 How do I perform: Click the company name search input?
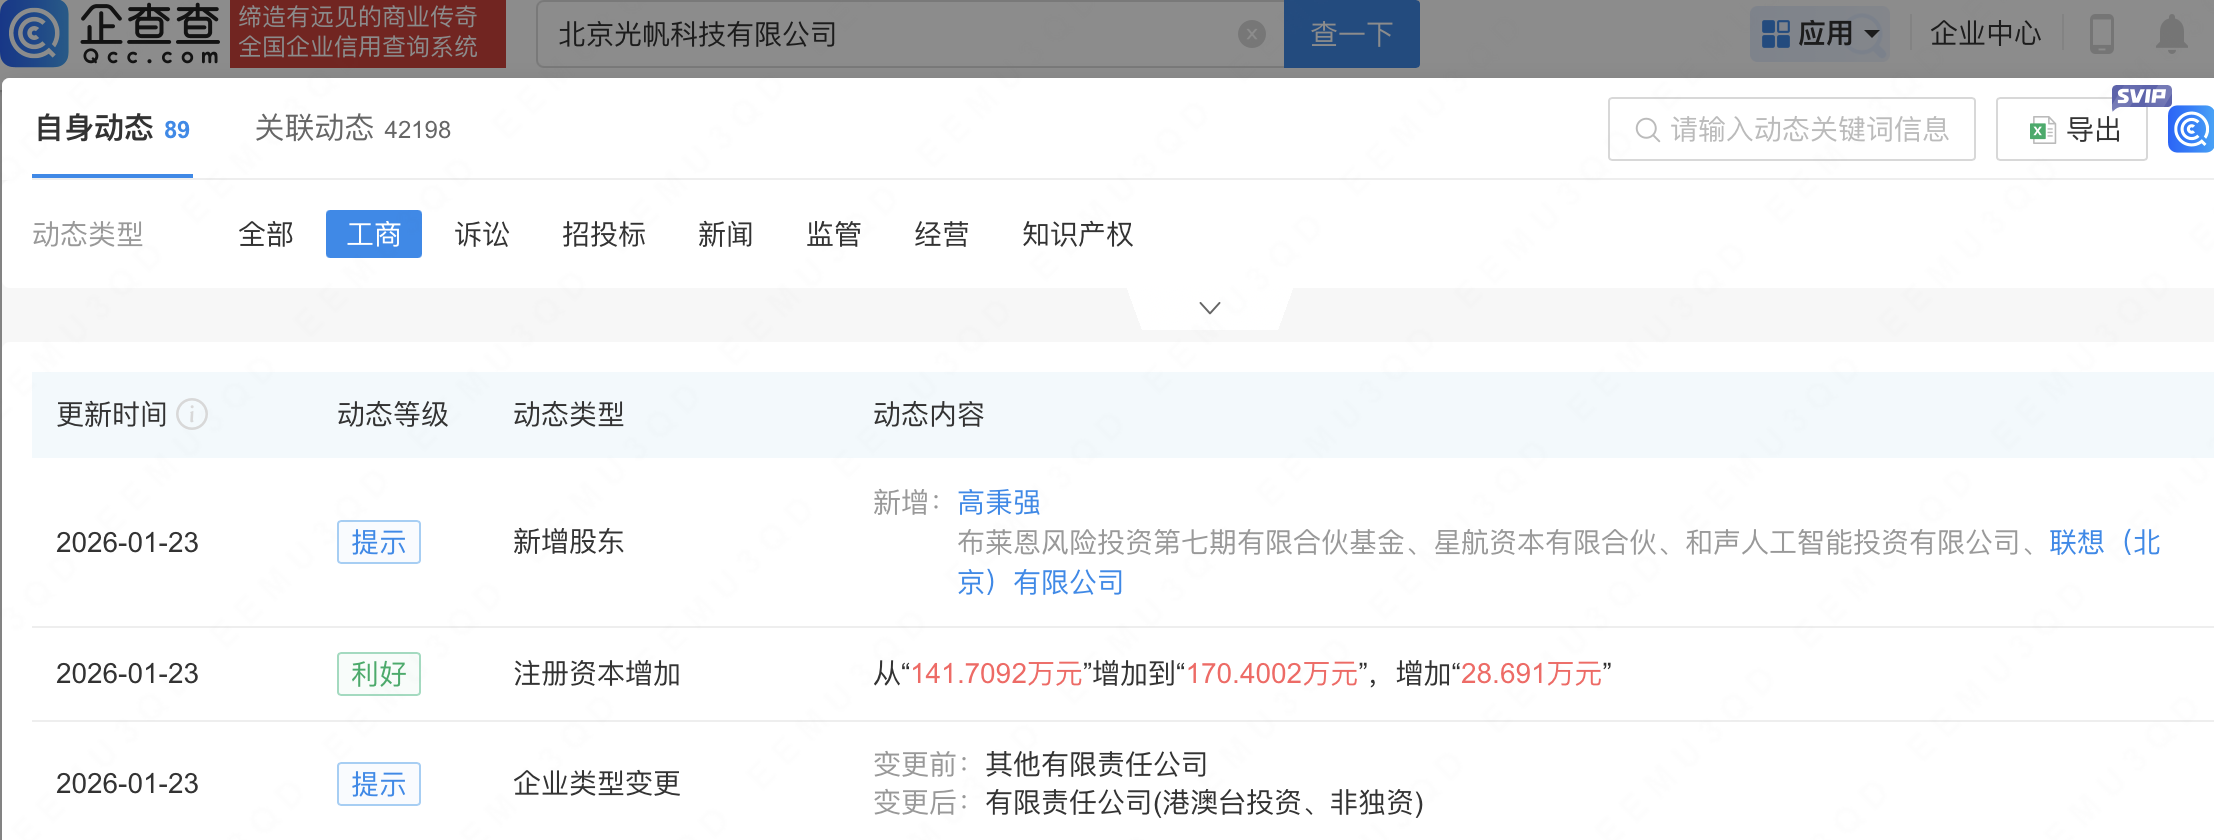pyautogui.click(x=890, y=34)
